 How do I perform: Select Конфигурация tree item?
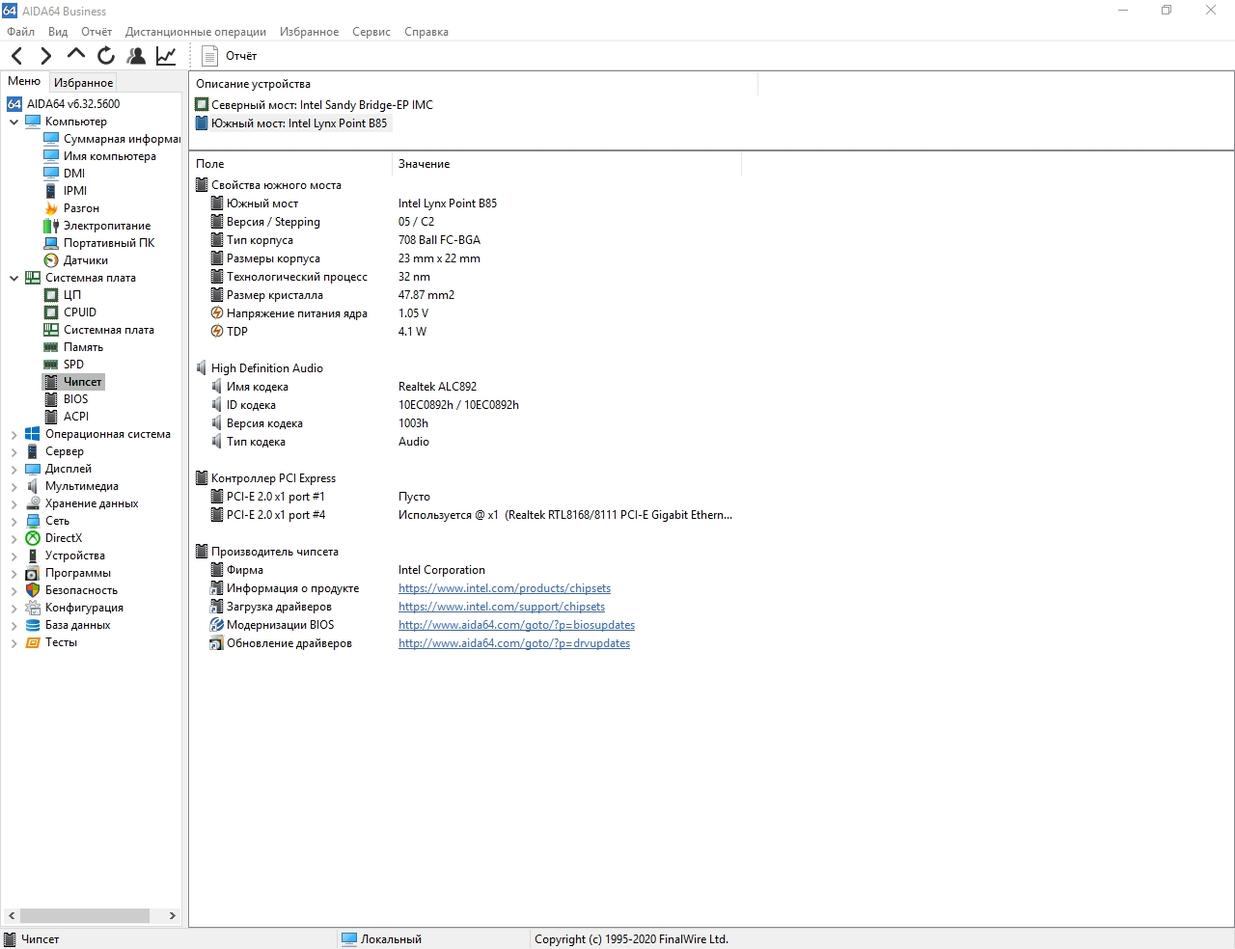pyautogui.click(x=84, y=608)
